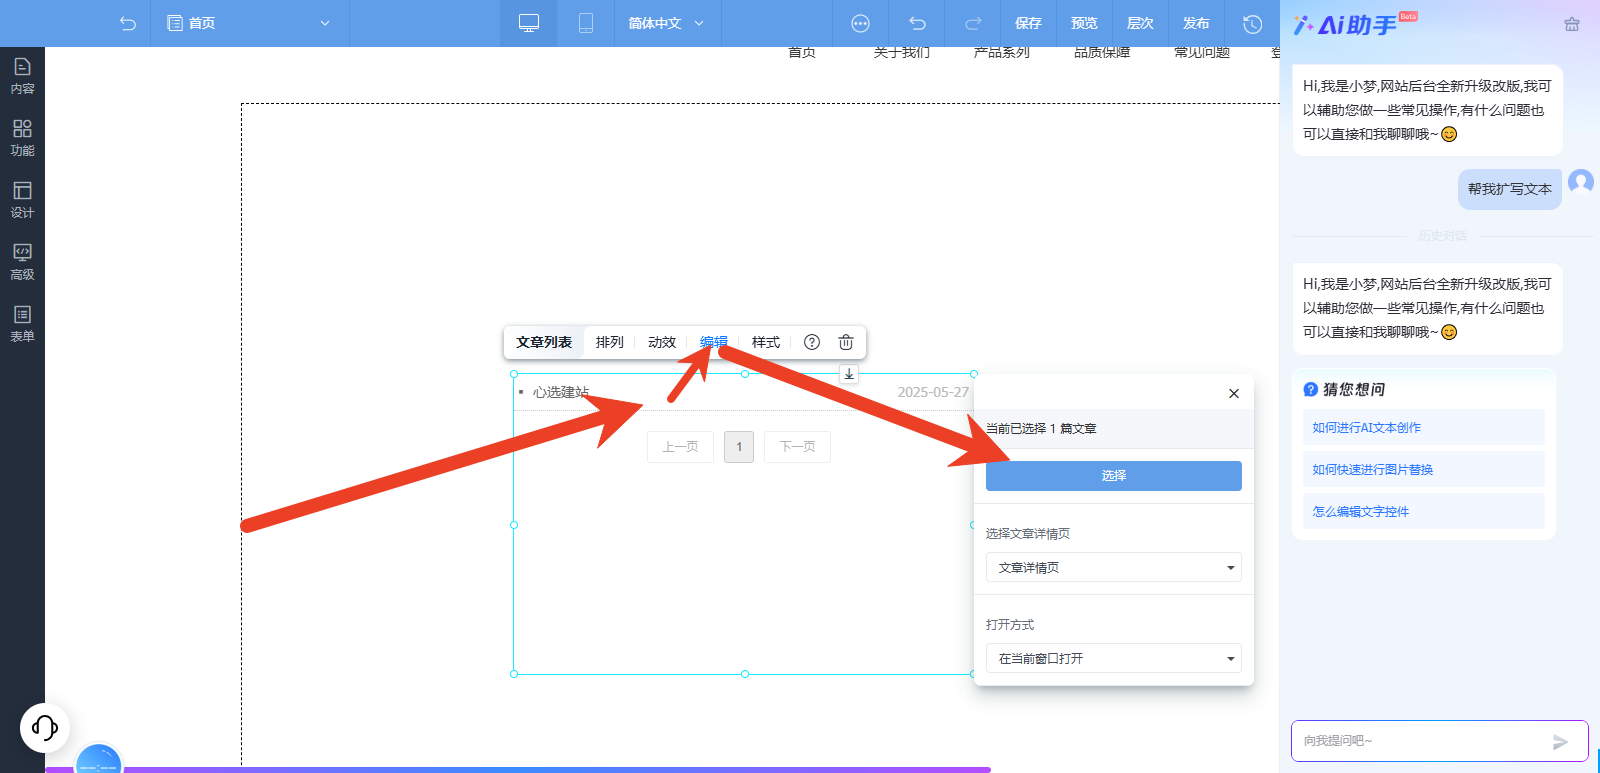Open the 设计 sidebar panel
This screenshot has height=773, width=1600.
pyautogui.click(x=22, y=200)
